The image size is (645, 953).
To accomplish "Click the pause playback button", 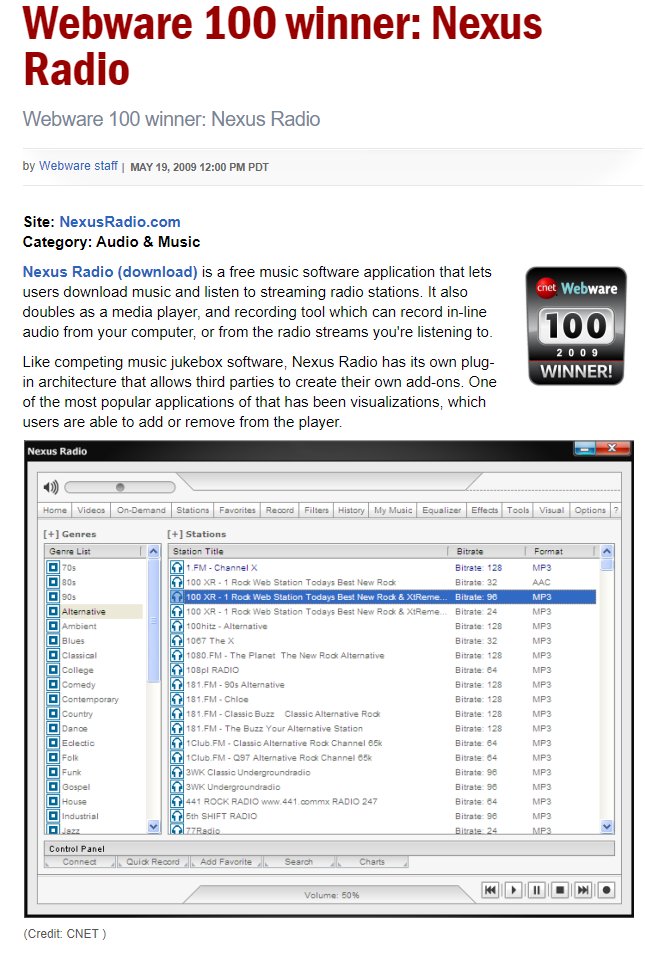I will 537,890.
